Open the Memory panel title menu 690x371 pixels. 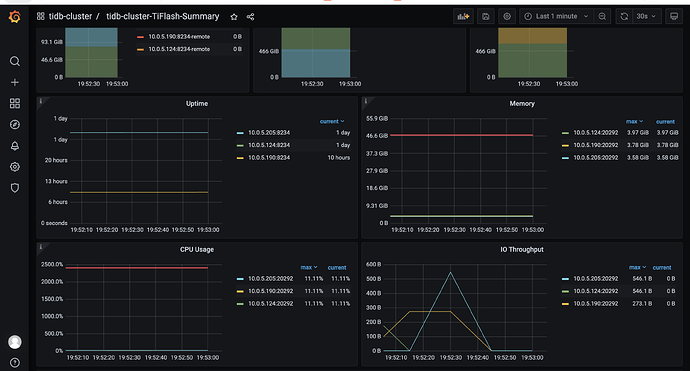click(522, 103)
